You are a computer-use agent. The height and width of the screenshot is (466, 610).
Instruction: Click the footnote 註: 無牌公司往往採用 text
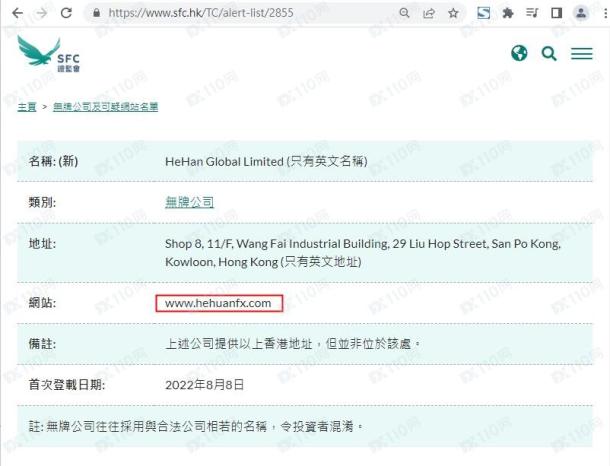196,427
